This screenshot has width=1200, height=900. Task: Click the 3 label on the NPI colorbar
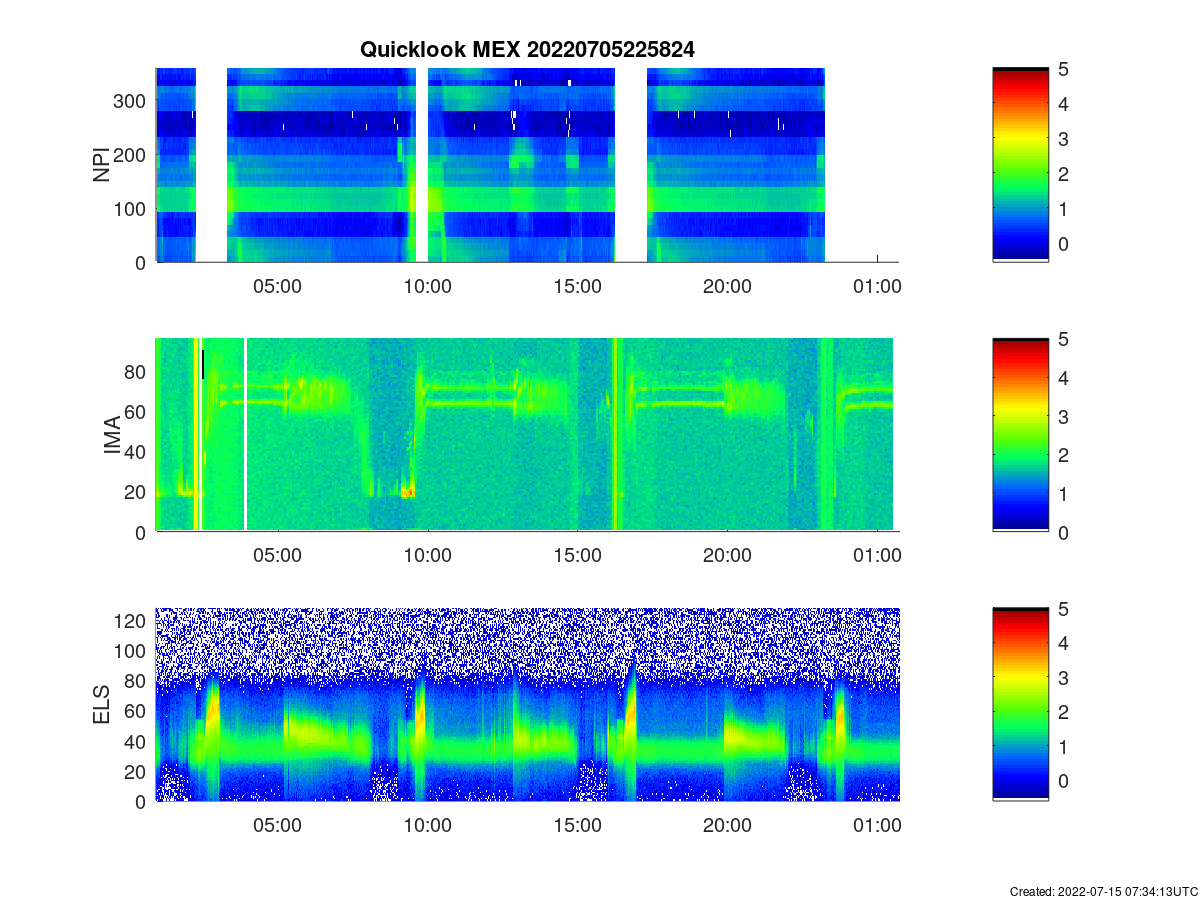click(x=1065, y=139)
